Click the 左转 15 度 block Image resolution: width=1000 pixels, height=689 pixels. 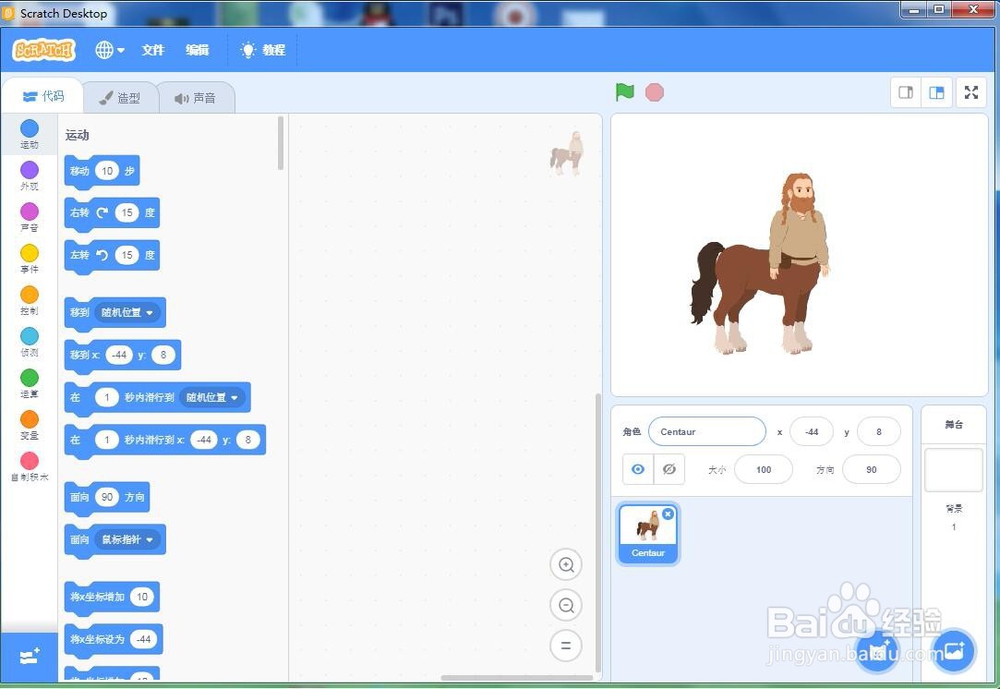click(x=112, y=256)
